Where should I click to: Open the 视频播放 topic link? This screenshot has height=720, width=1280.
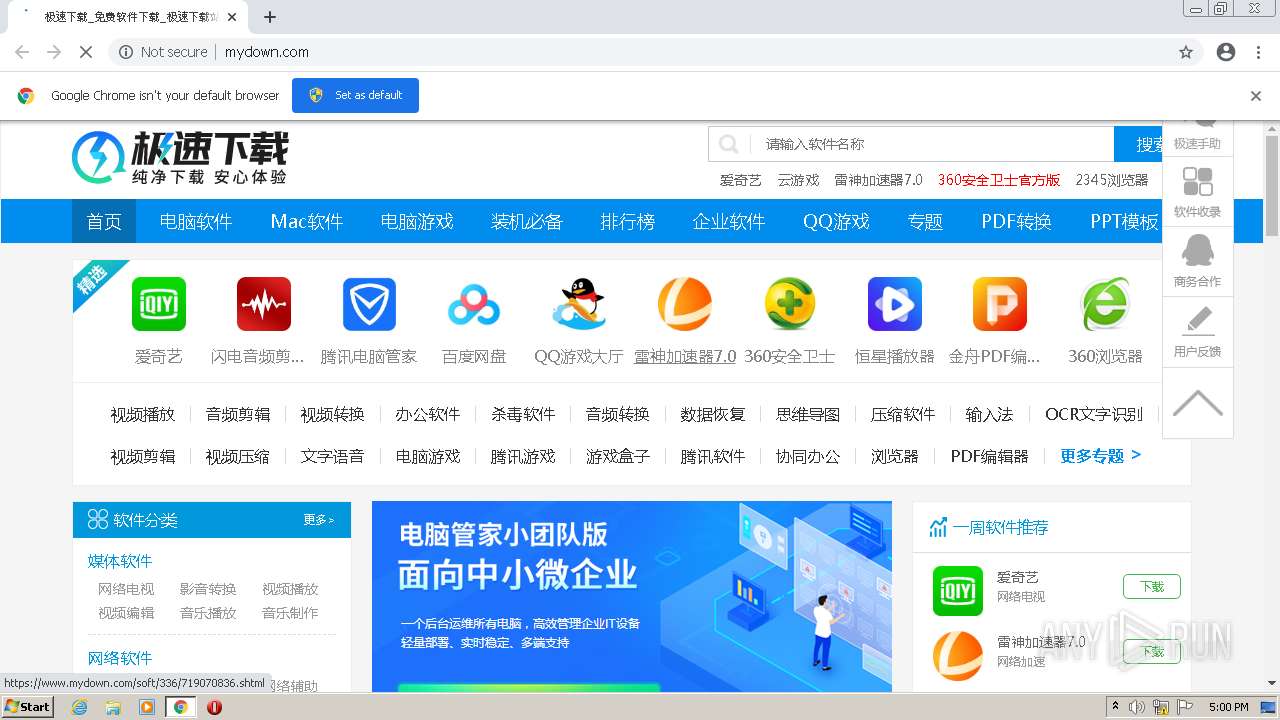pyautogui.click(x=143, y=414)
